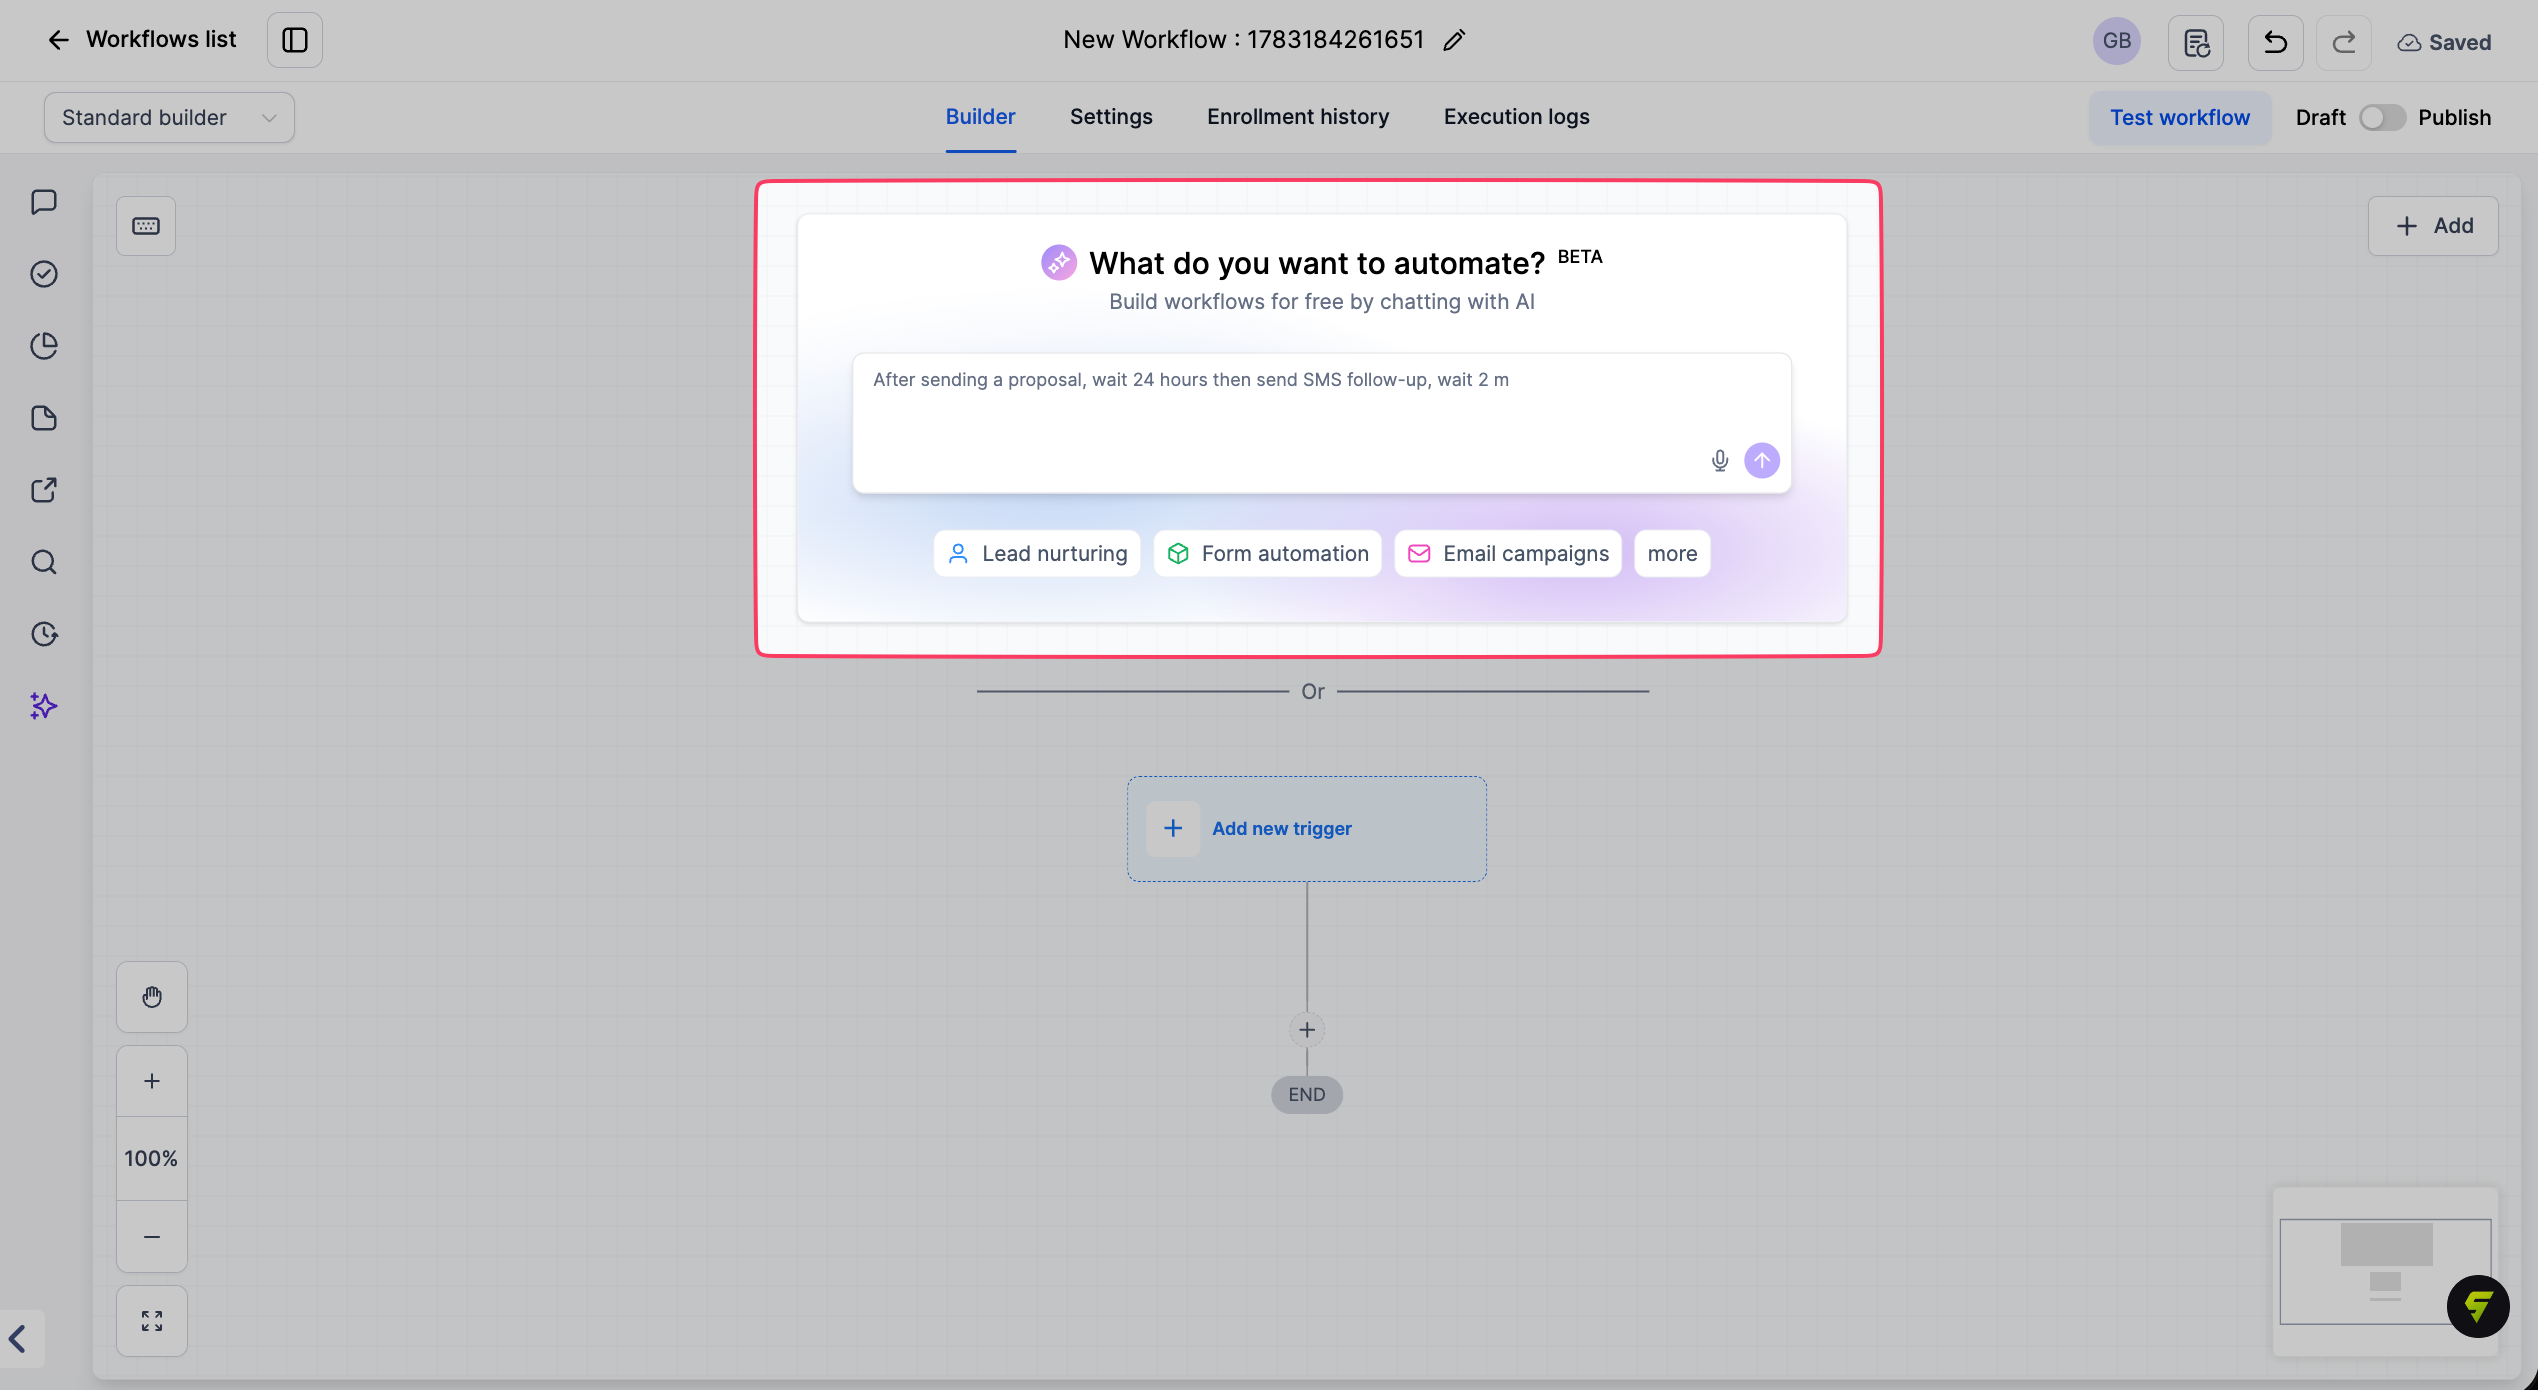Viewport: 2538px width, 1390px height.
Task: Open comments icon in left sidebar
Action: pos(44,202)
